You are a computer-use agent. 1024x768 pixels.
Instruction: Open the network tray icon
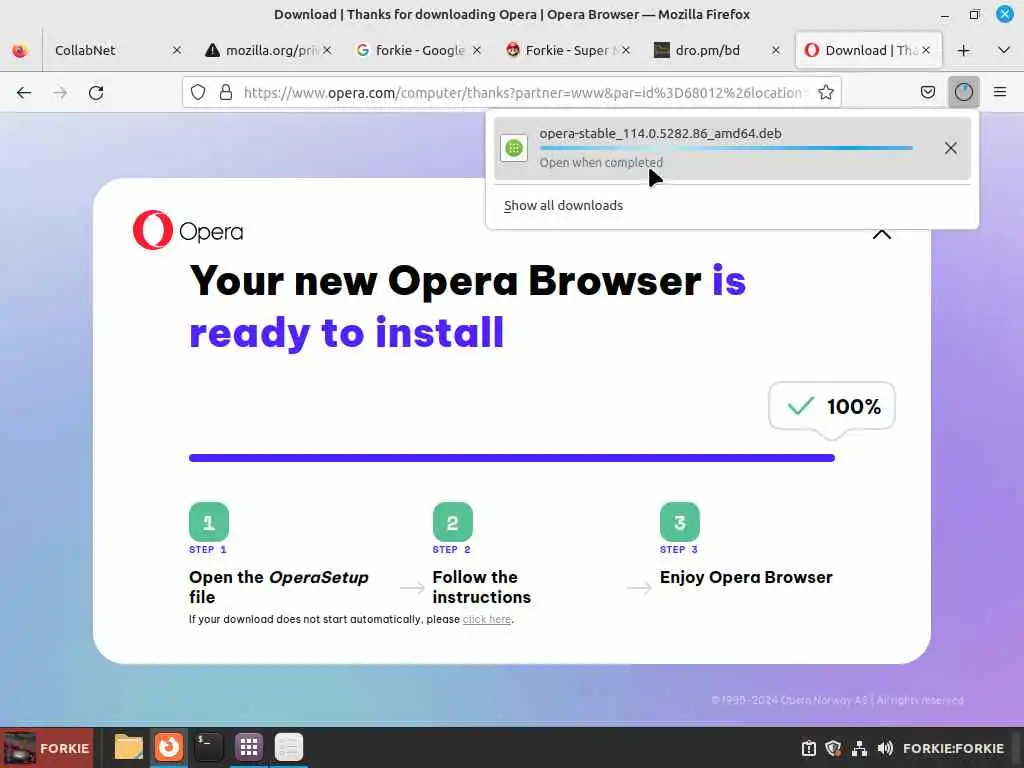tap(859, 748)
